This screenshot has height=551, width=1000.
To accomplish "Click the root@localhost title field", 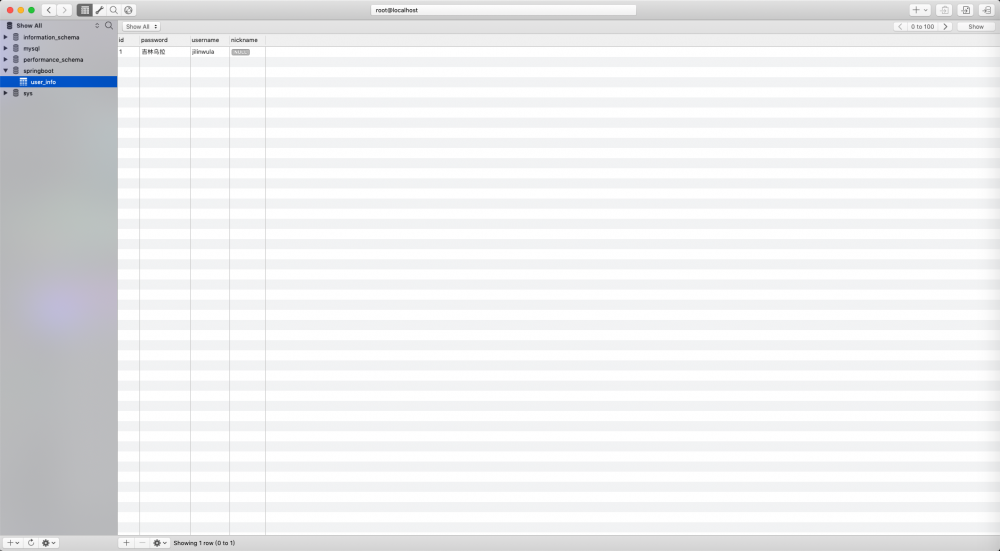I will pyautogui.click(x=503, y=10).
